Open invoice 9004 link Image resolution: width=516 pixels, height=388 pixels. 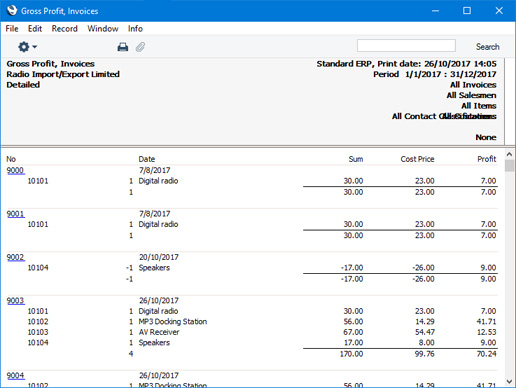point(15,375)
